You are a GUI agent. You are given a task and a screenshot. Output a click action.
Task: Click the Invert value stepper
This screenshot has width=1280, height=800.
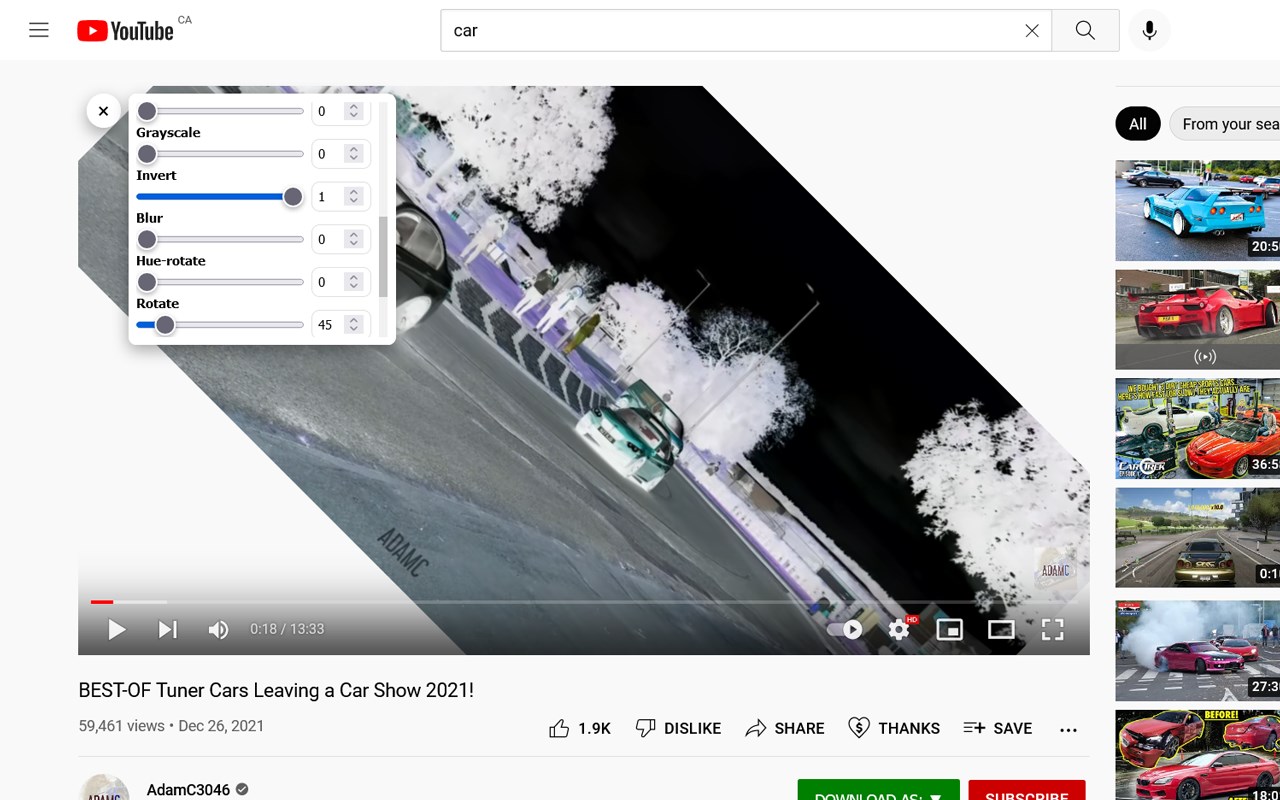(x=353, y=197)
